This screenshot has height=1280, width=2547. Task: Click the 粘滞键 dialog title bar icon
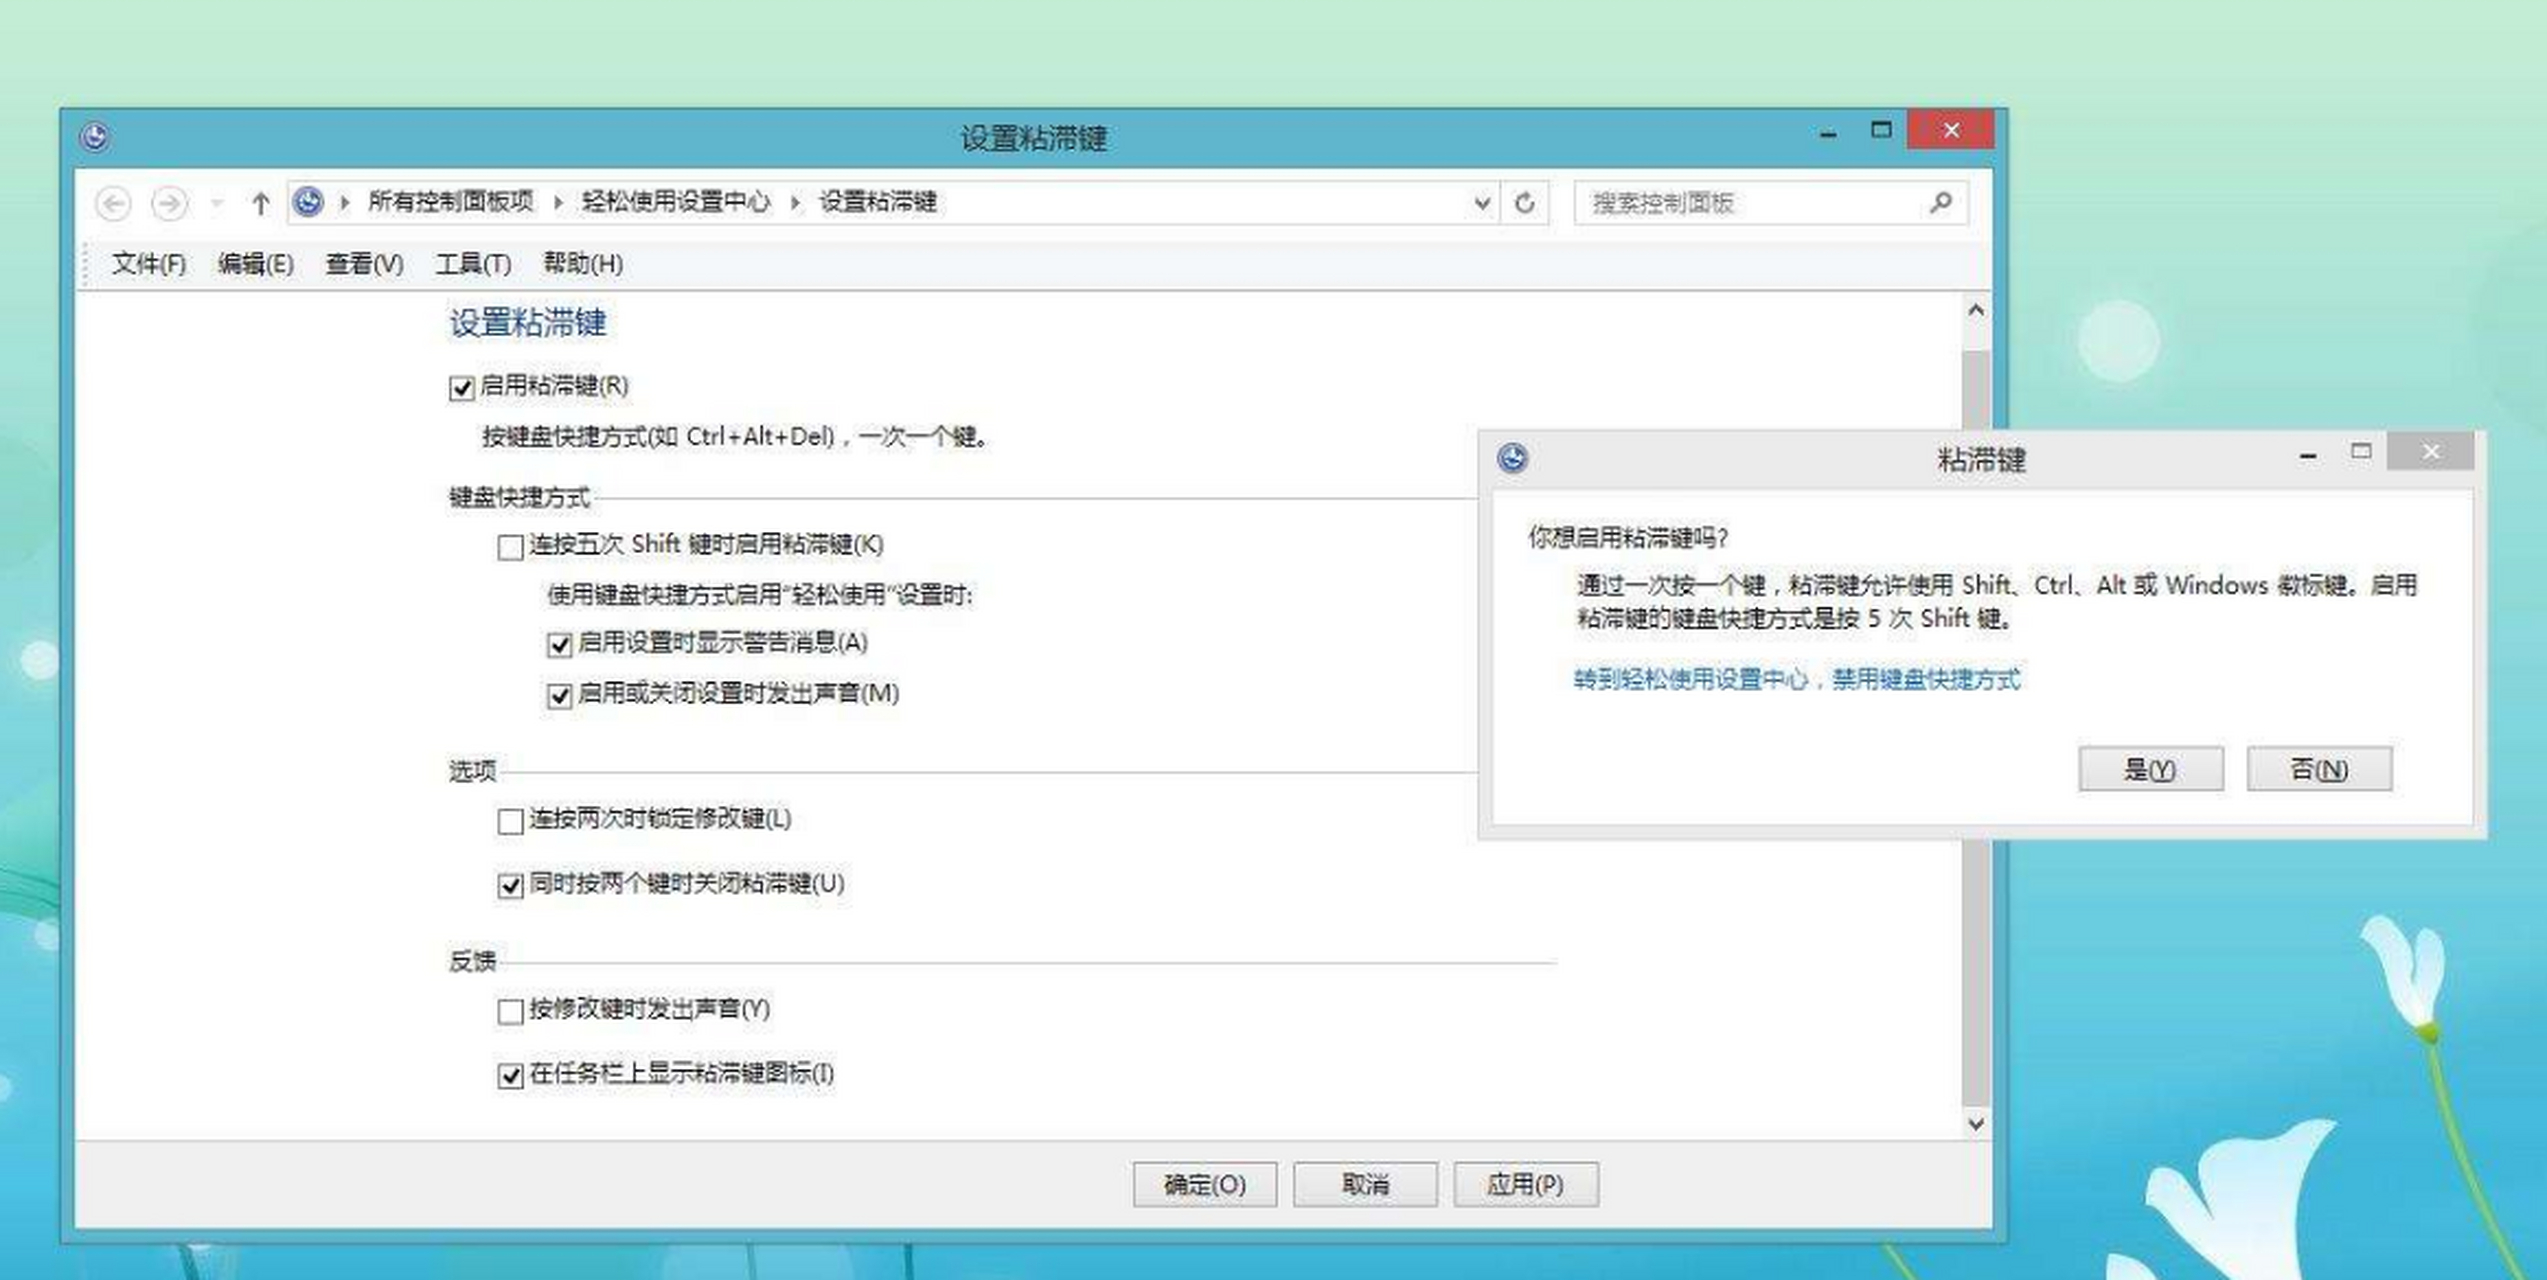[x=1512, y=458]
